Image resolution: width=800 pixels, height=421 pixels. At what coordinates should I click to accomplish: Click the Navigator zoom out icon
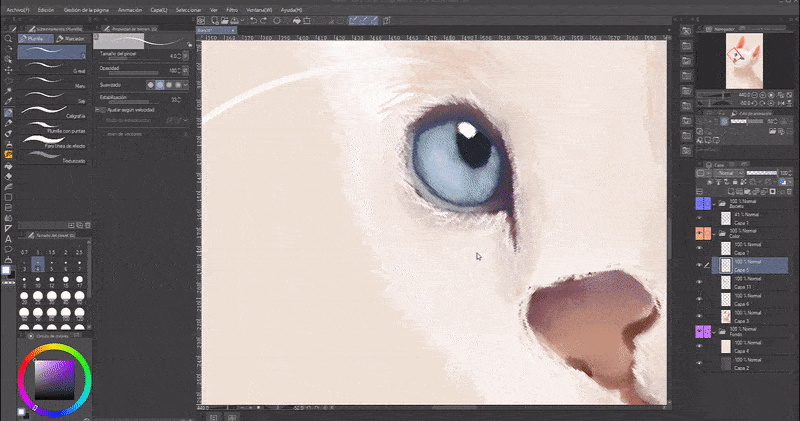click(x=755, y=95)
